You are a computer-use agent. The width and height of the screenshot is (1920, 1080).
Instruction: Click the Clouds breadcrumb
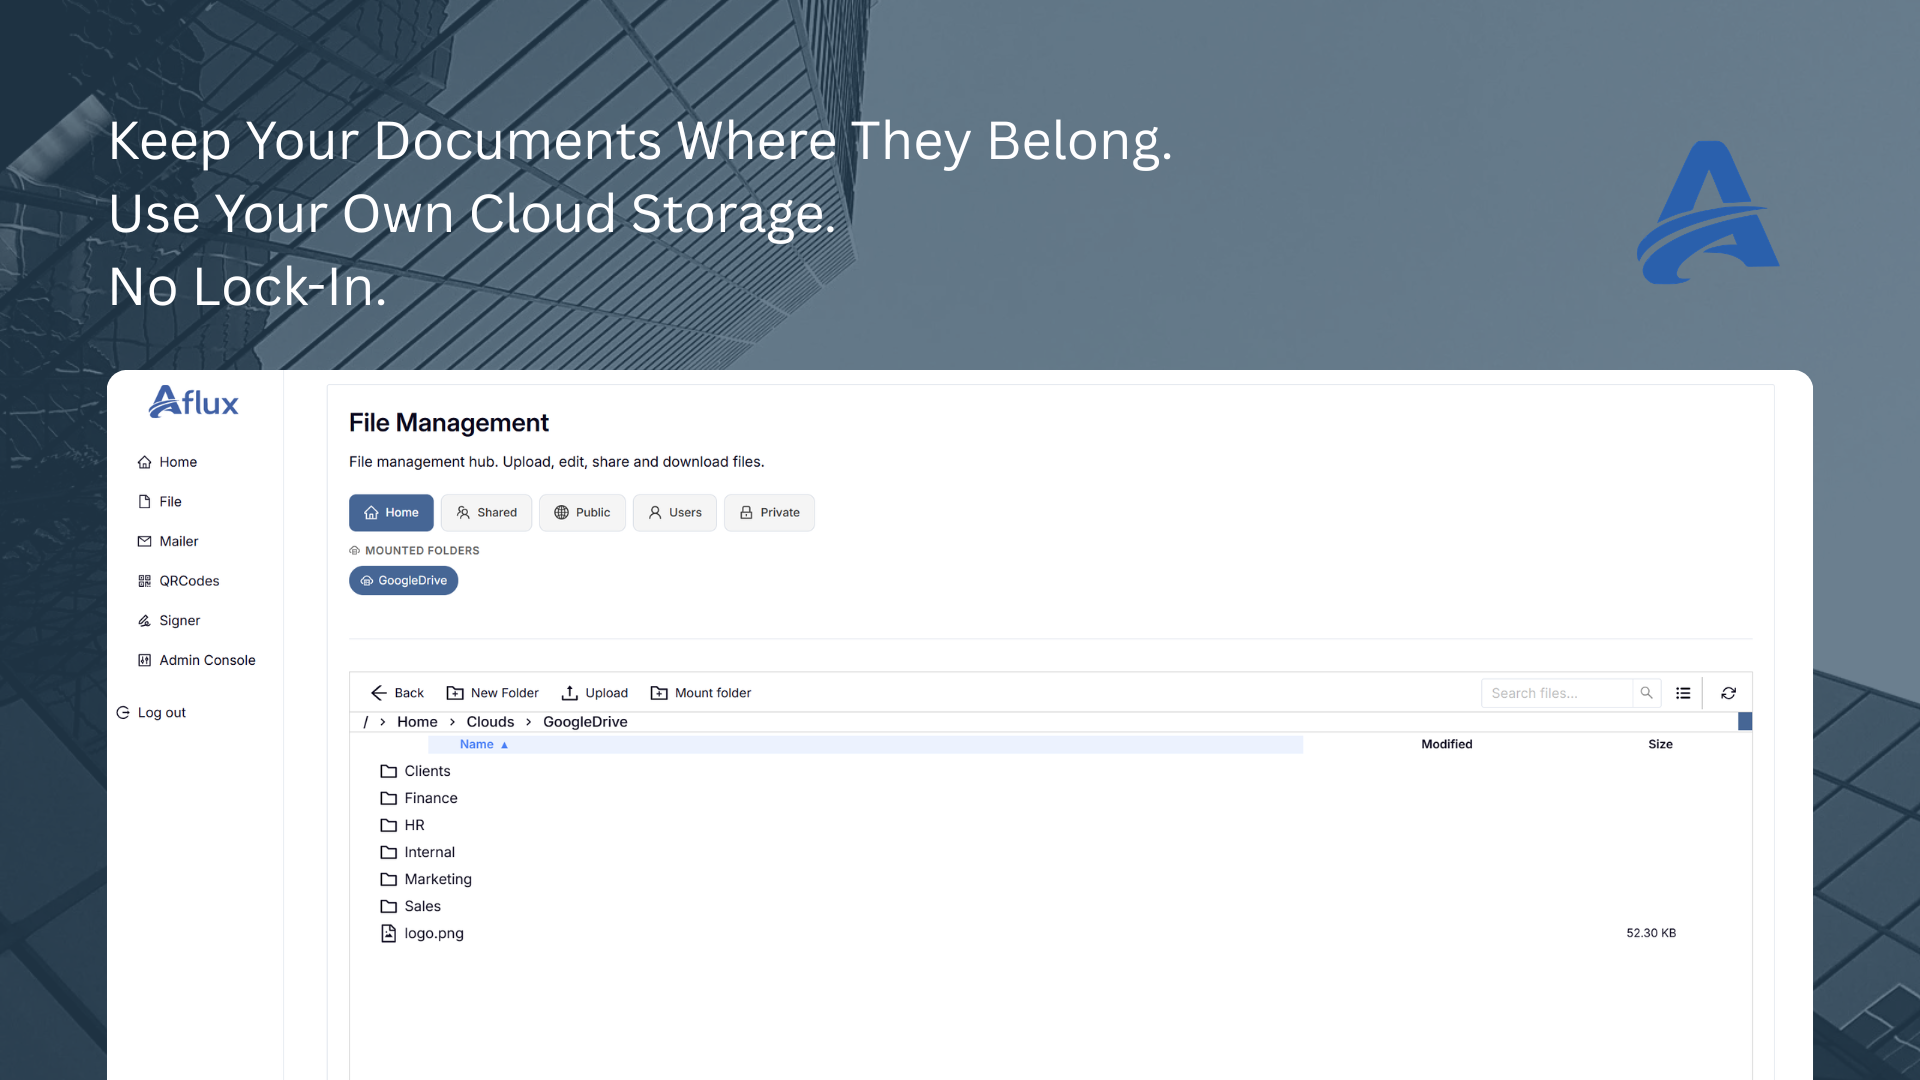pos(490,722)
